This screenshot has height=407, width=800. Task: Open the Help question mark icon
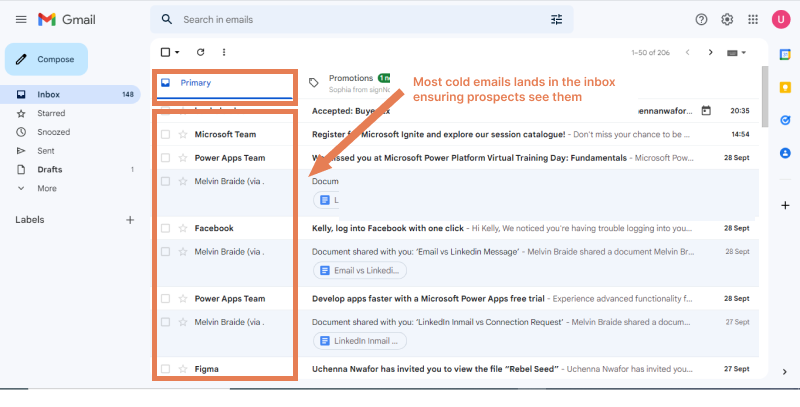[x=702, y=20]
